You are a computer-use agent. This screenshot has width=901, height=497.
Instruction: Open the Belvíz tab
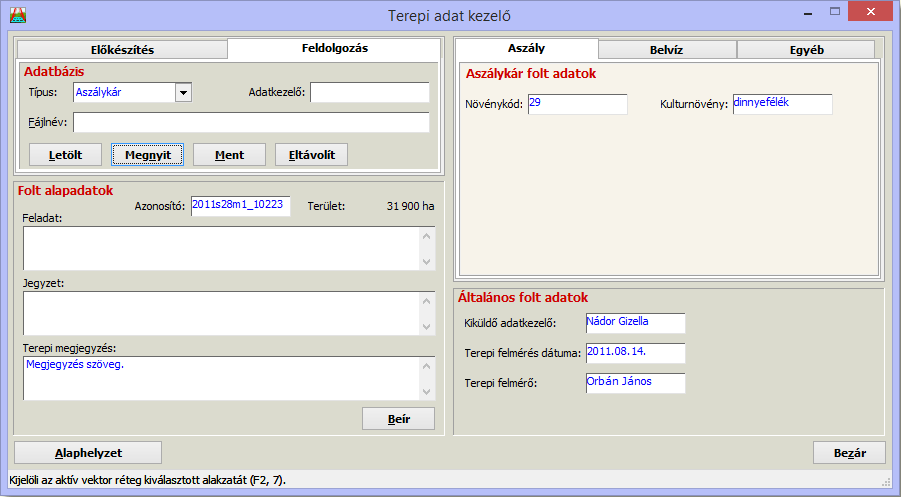pos(667,49)
